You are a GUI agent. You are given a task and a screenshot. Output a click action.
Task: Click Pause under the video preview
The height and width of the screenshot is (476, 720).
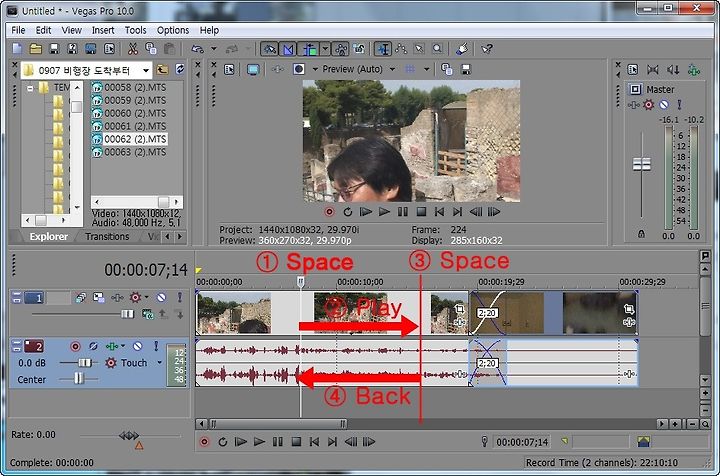point(403,212)
